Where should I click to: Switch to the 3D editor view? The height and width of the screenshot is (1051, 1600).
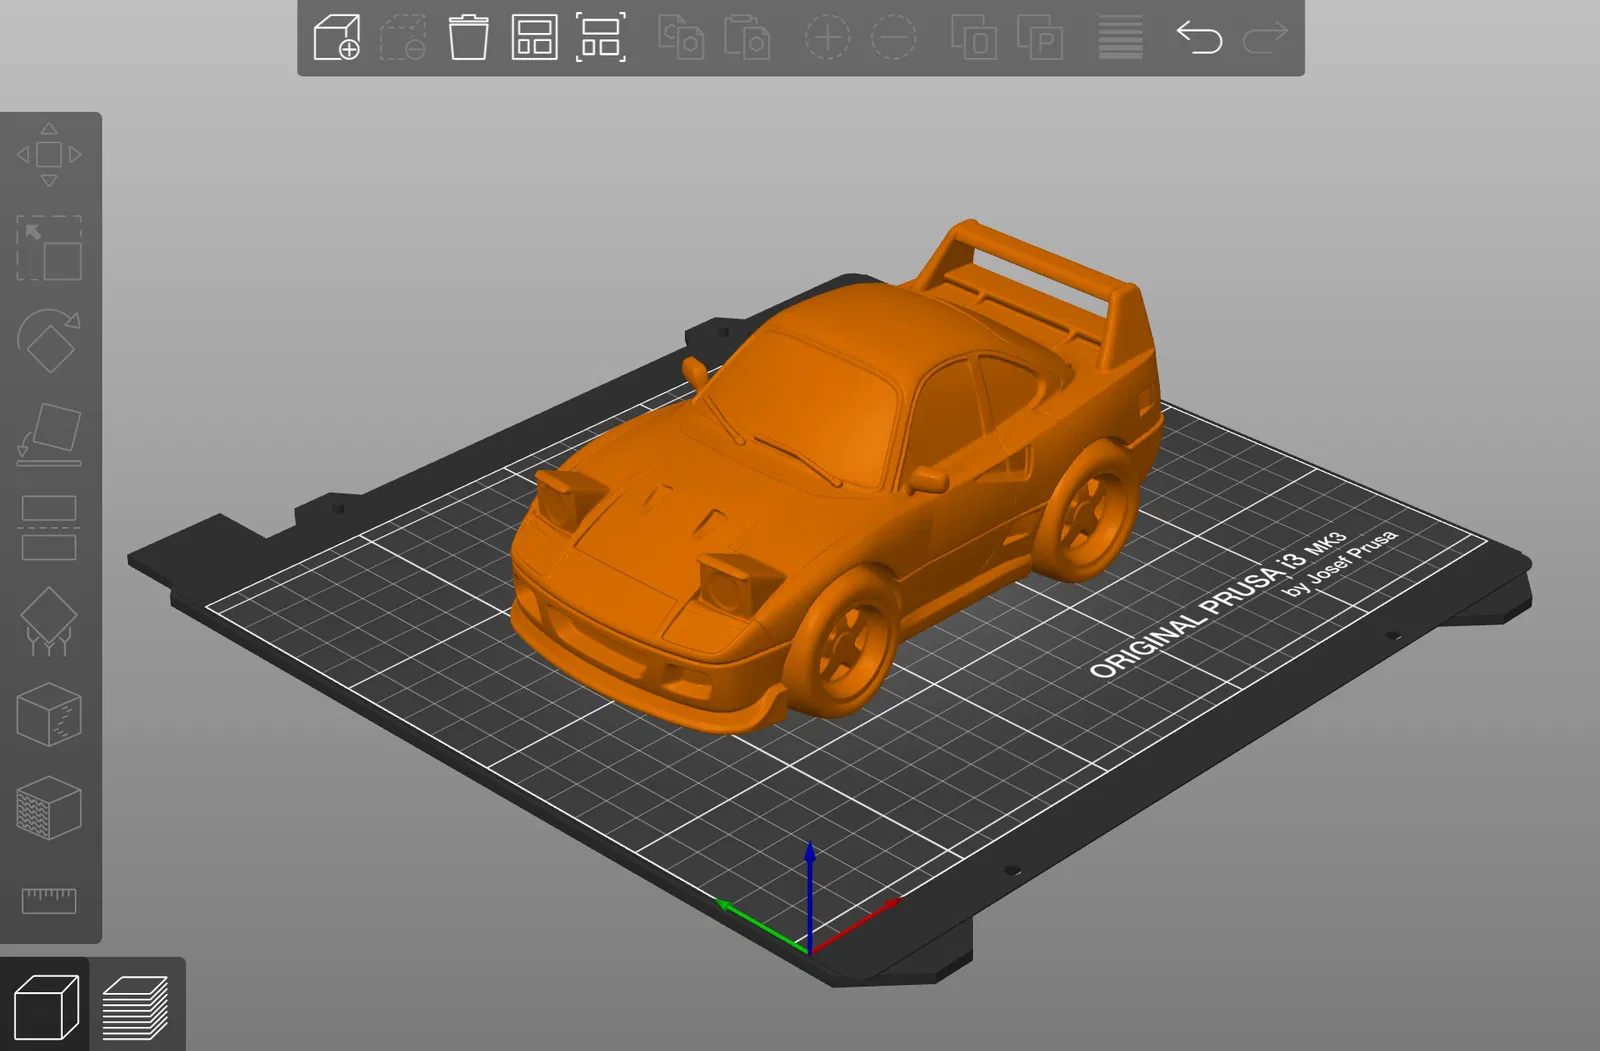pos(45,1006)
